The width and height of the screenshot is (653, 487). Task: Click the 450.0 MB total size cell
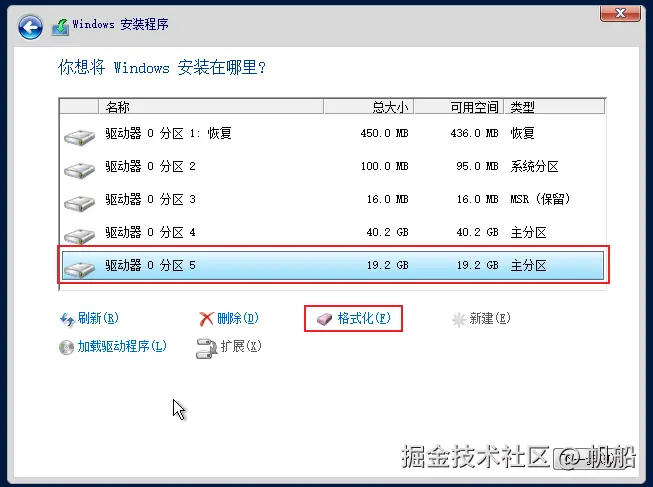(x=384, y=133)
